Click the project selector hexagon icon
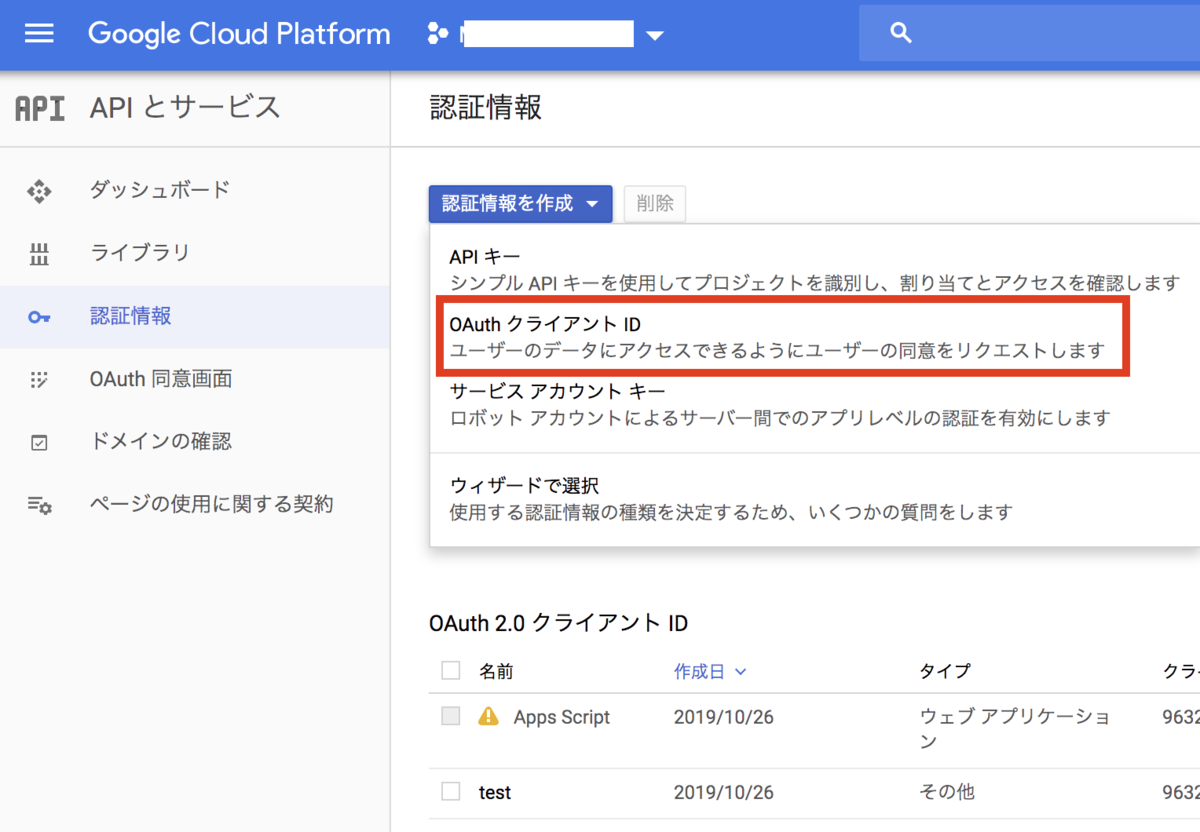Screen dimensions: 1200x832 pyautogui.click(x=437, y=34)
